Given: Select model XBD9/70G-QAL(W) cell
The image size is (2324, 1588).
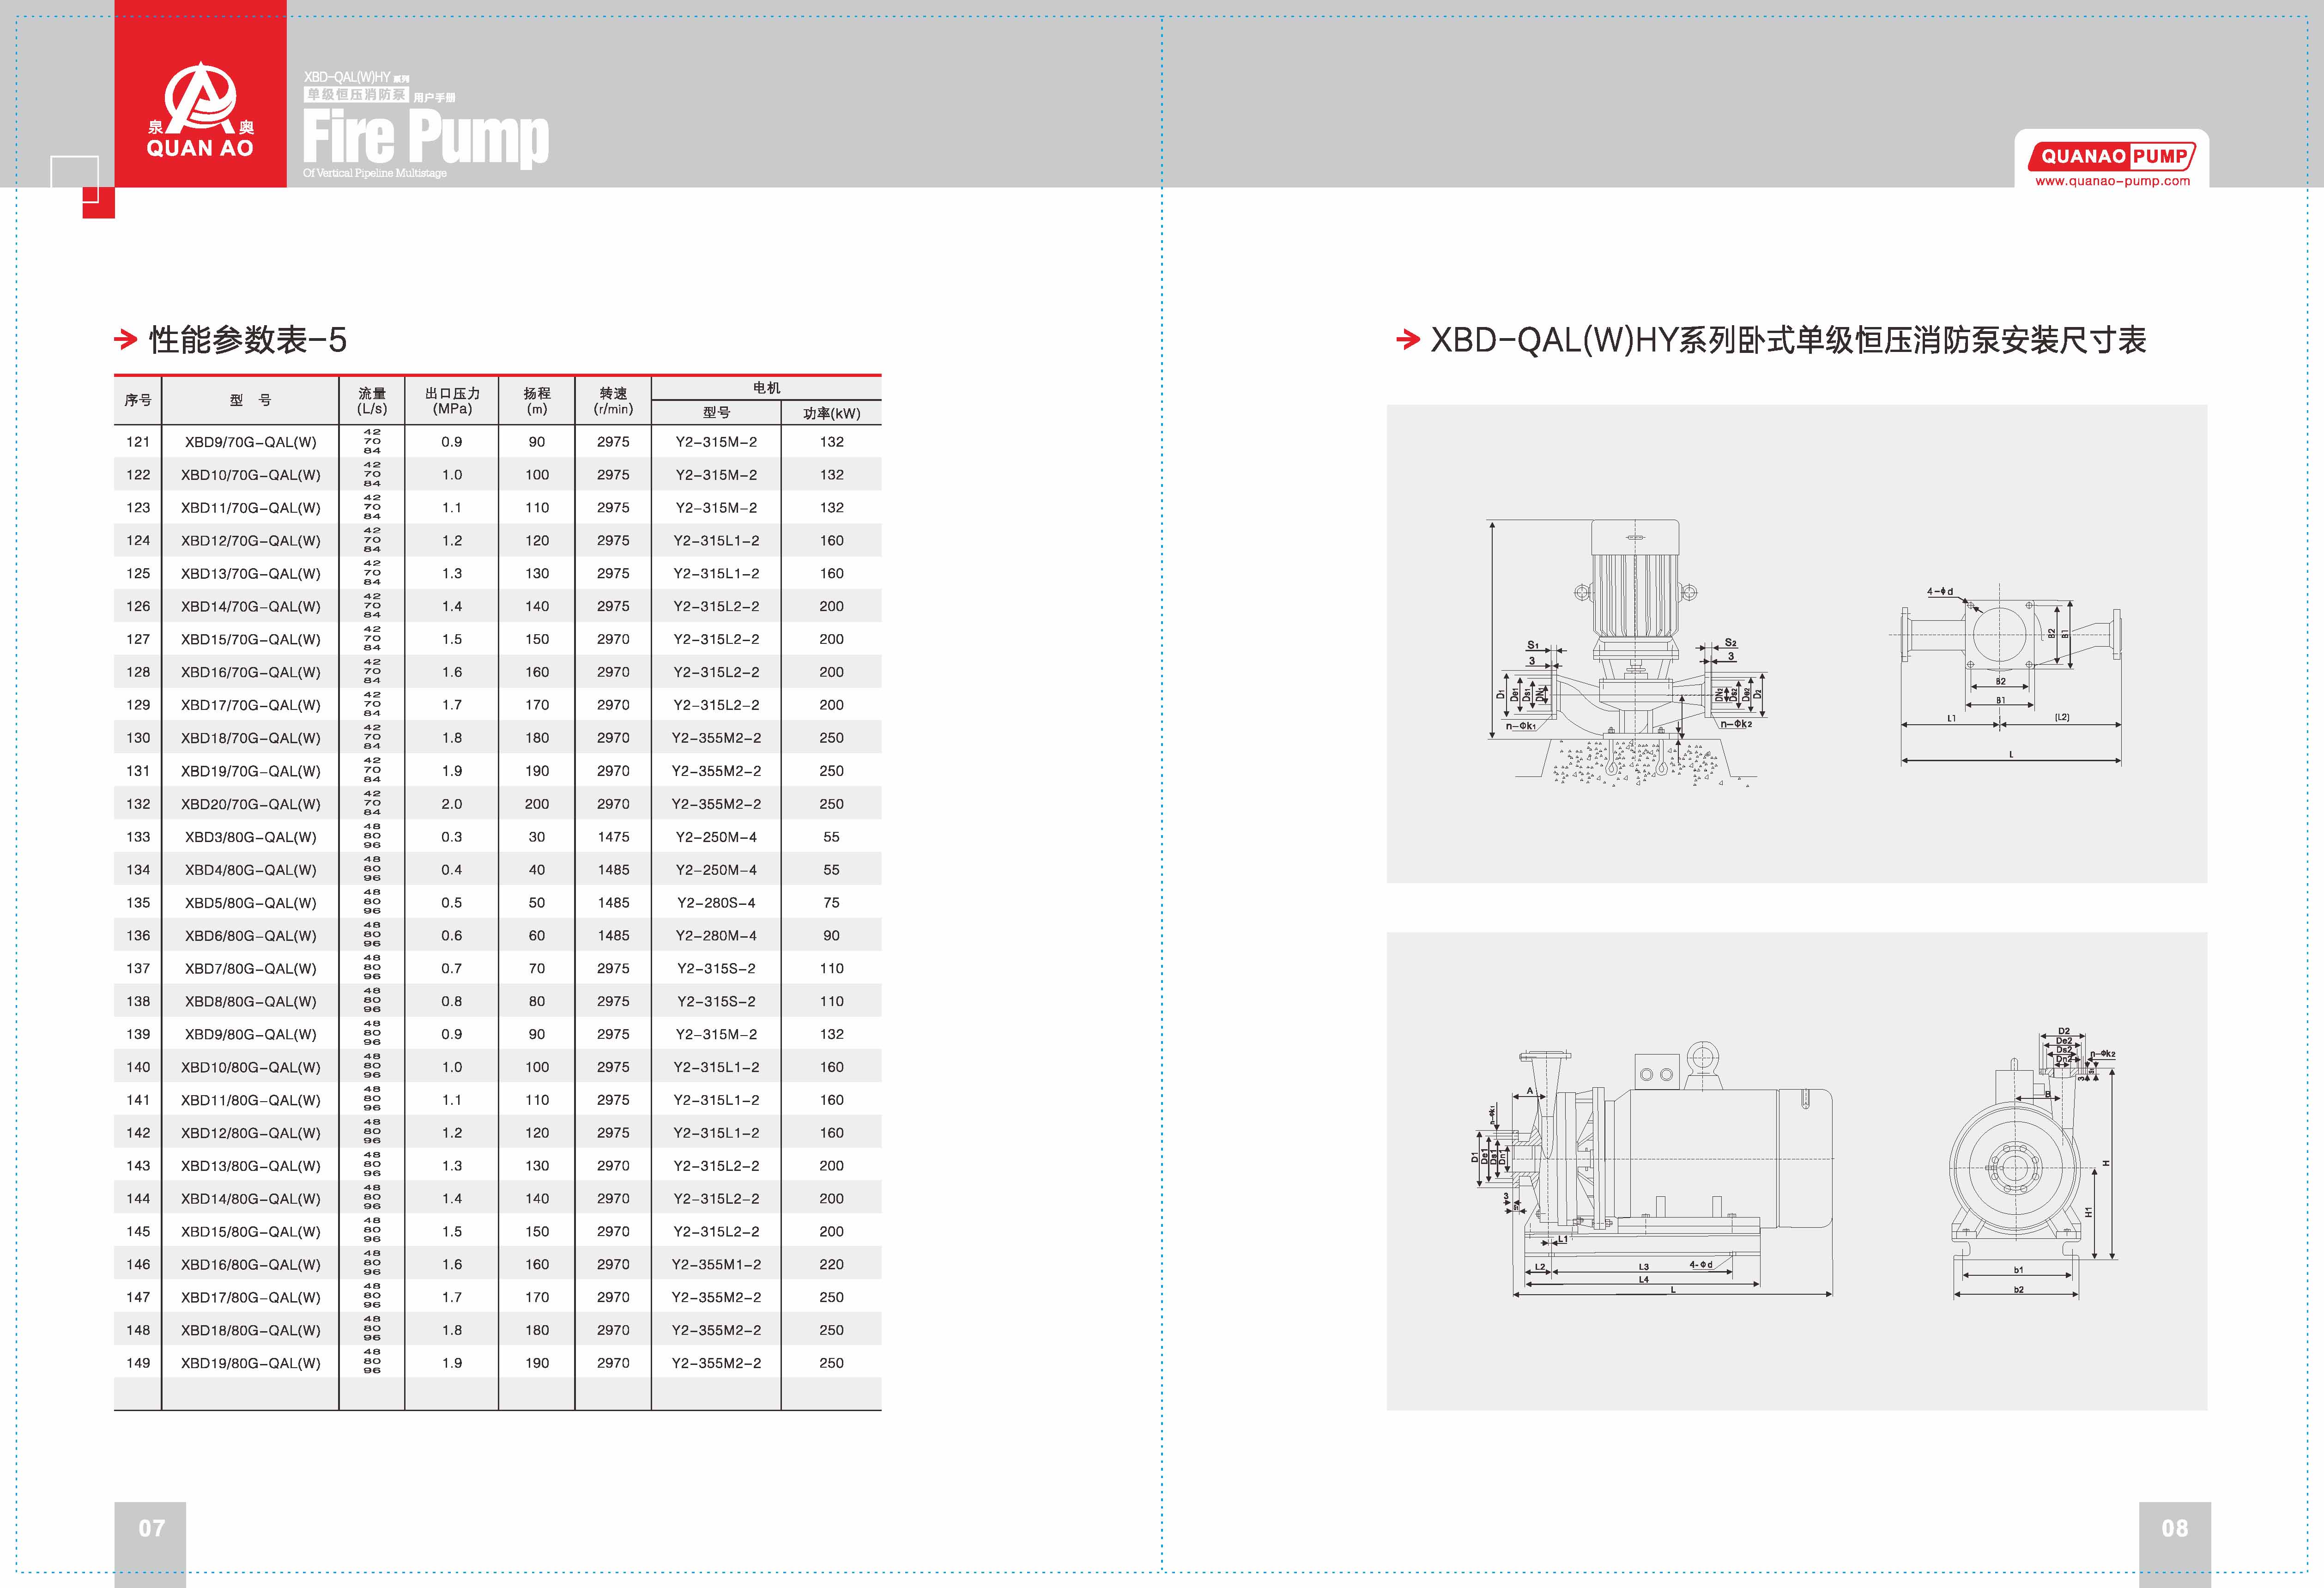Looking at the screenshot, I should pyautogui.click(x=250, y=442).
